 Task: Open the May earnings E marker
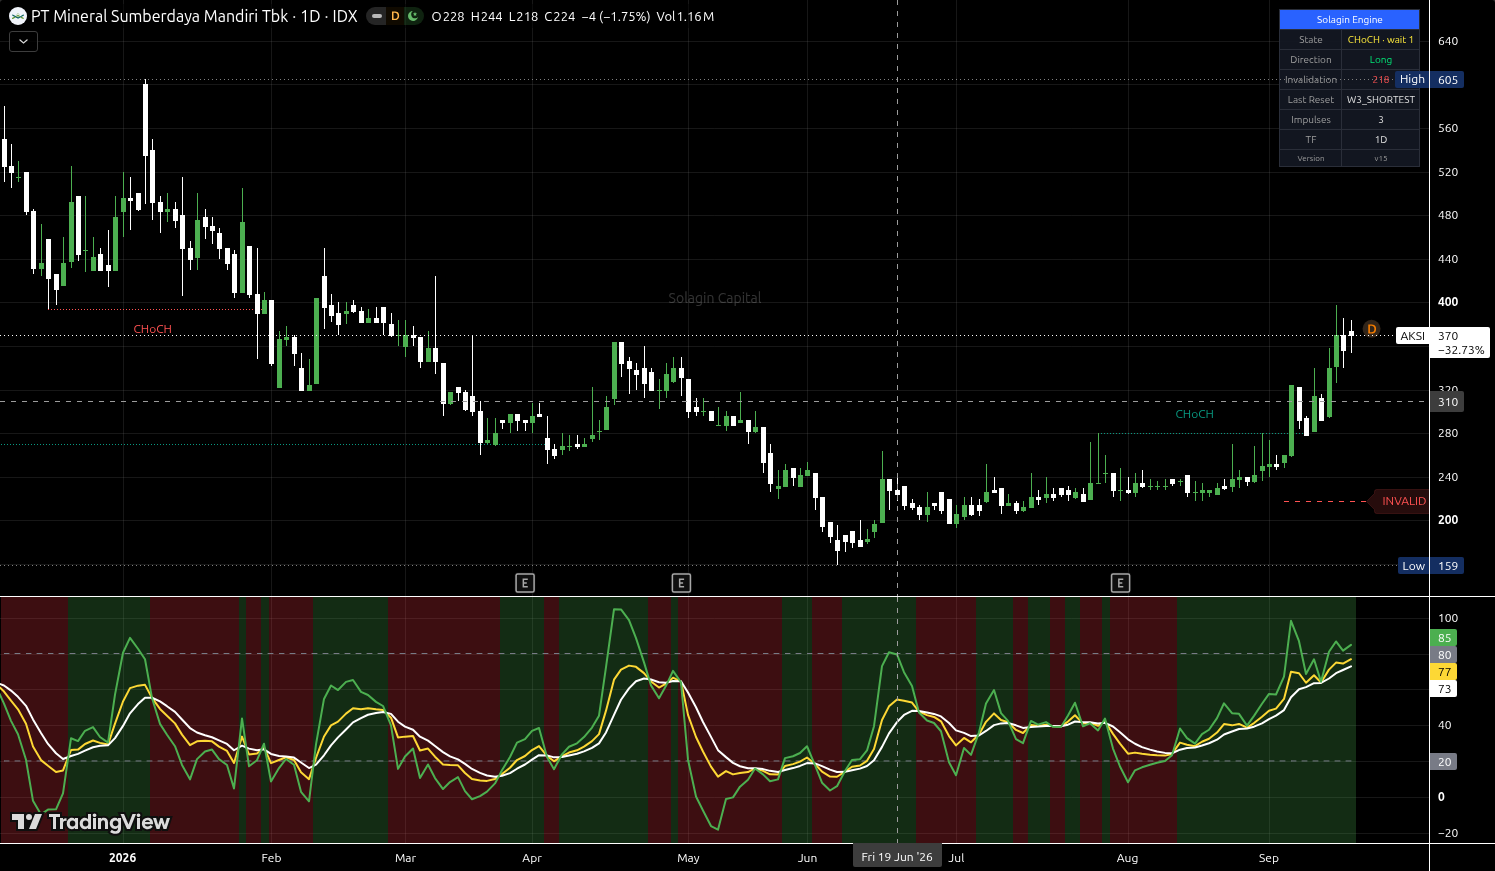point(681,583)
